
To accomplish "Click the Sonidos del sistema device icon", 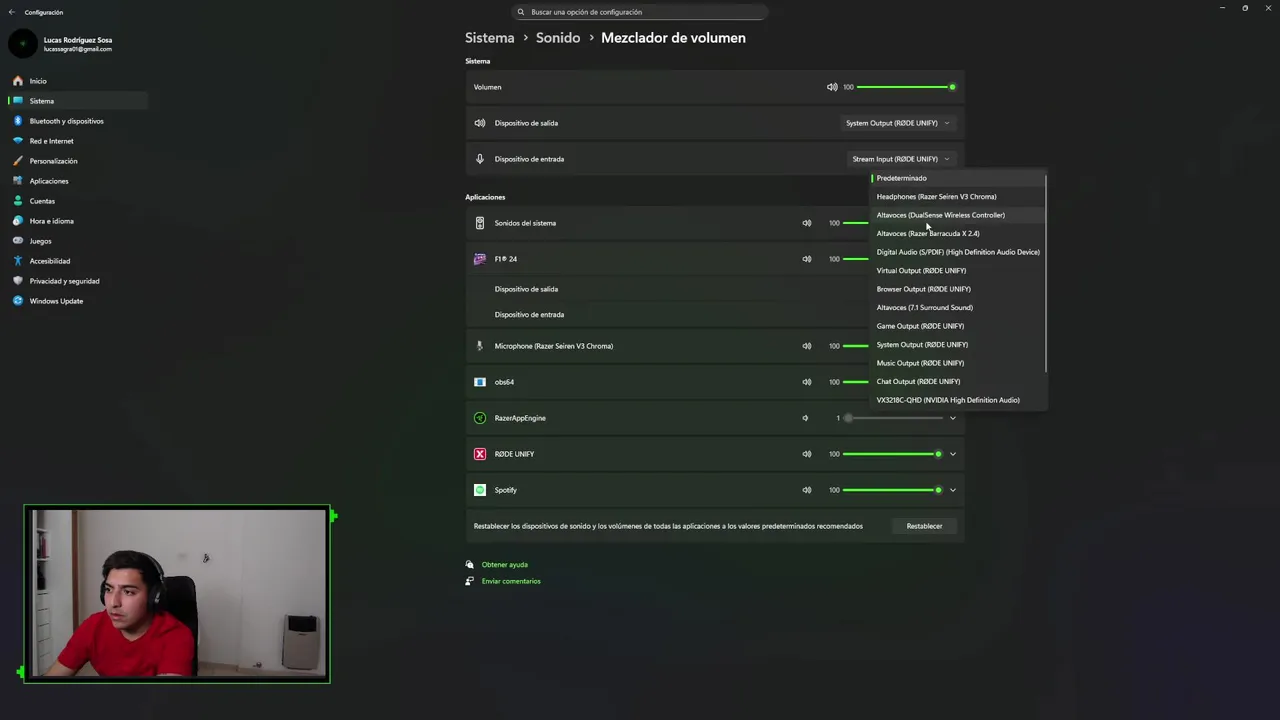I will (x=480, y=223).
